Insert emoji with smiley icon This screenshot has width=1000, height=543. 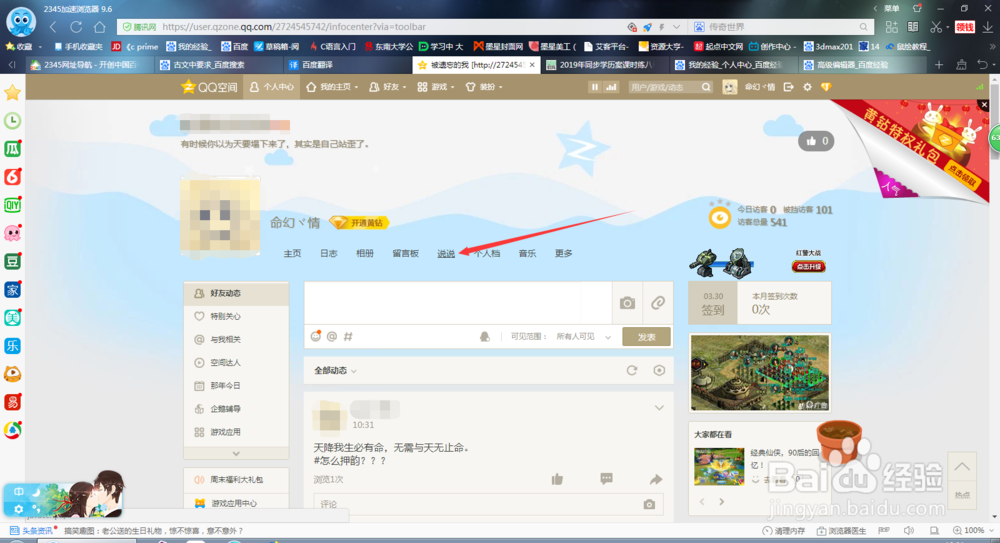click(x=316, y=336)
